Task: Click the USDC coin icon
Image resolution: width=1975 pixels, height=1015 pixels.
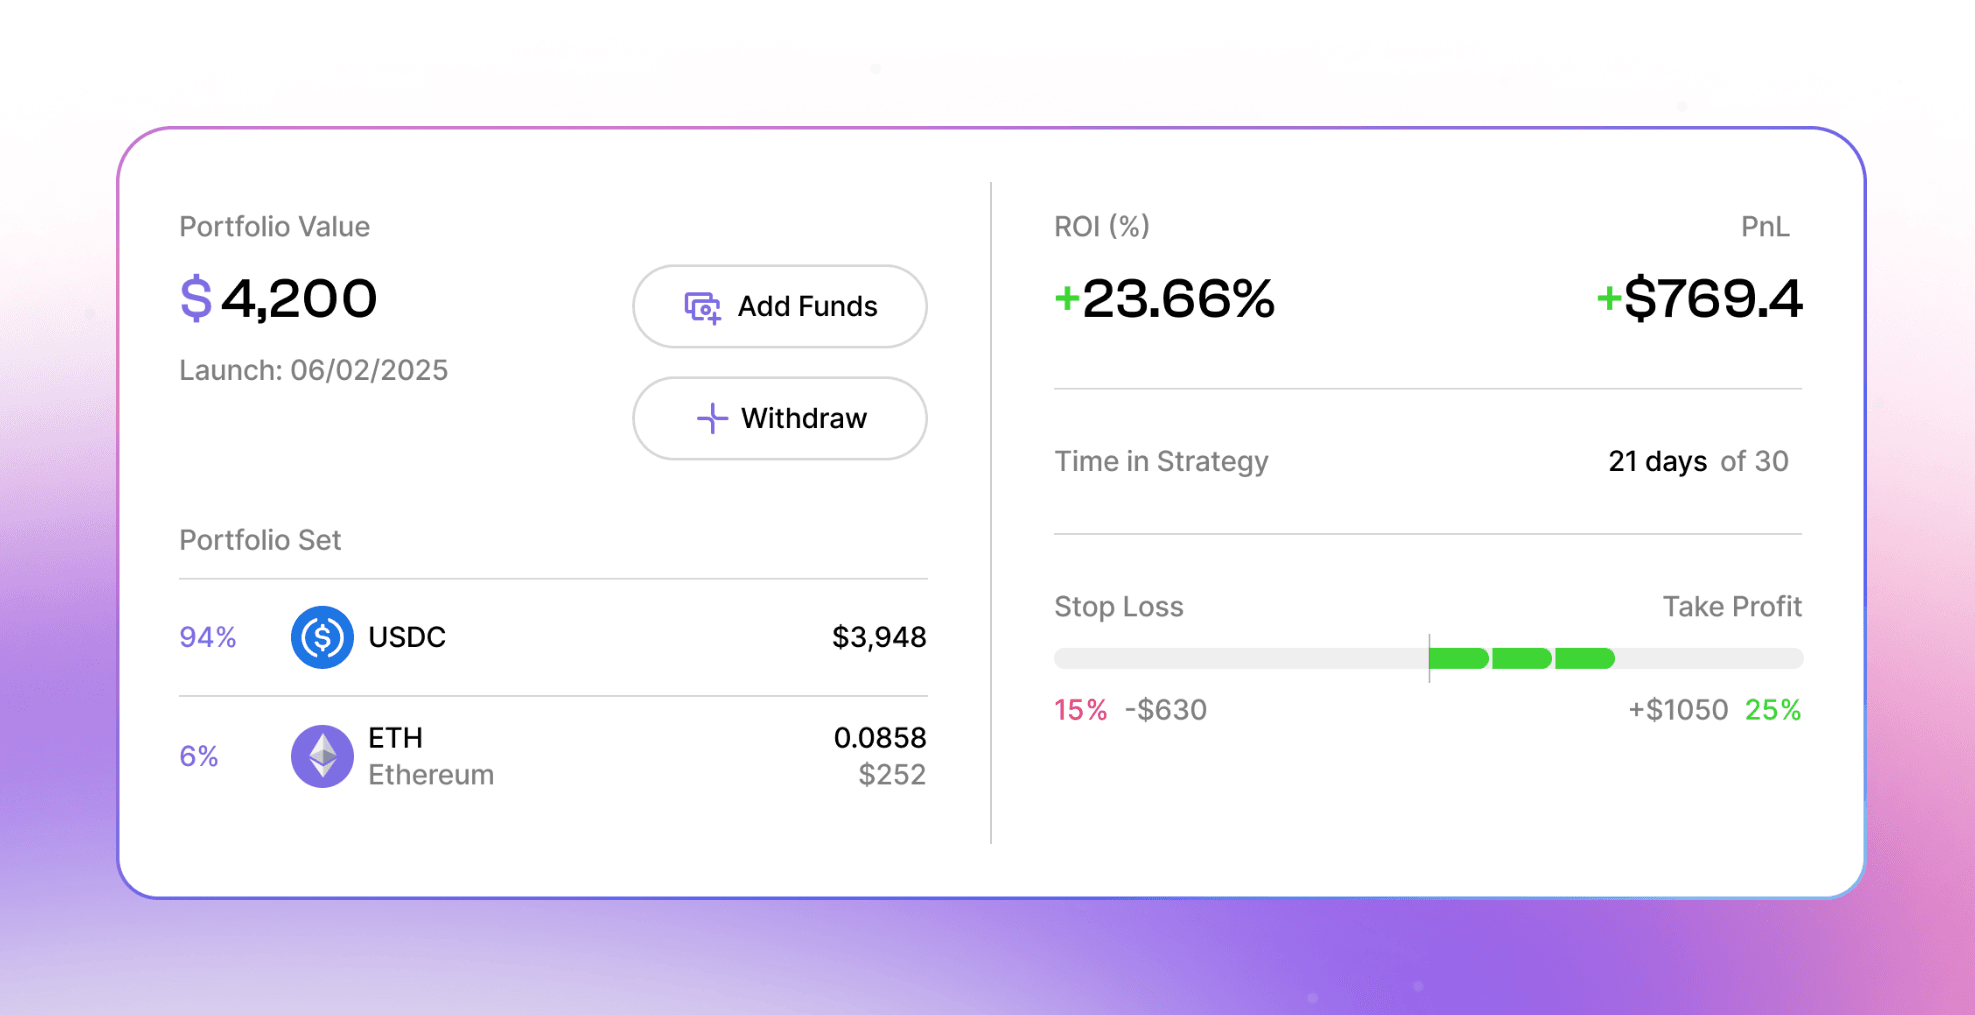Action: point(322,637)
